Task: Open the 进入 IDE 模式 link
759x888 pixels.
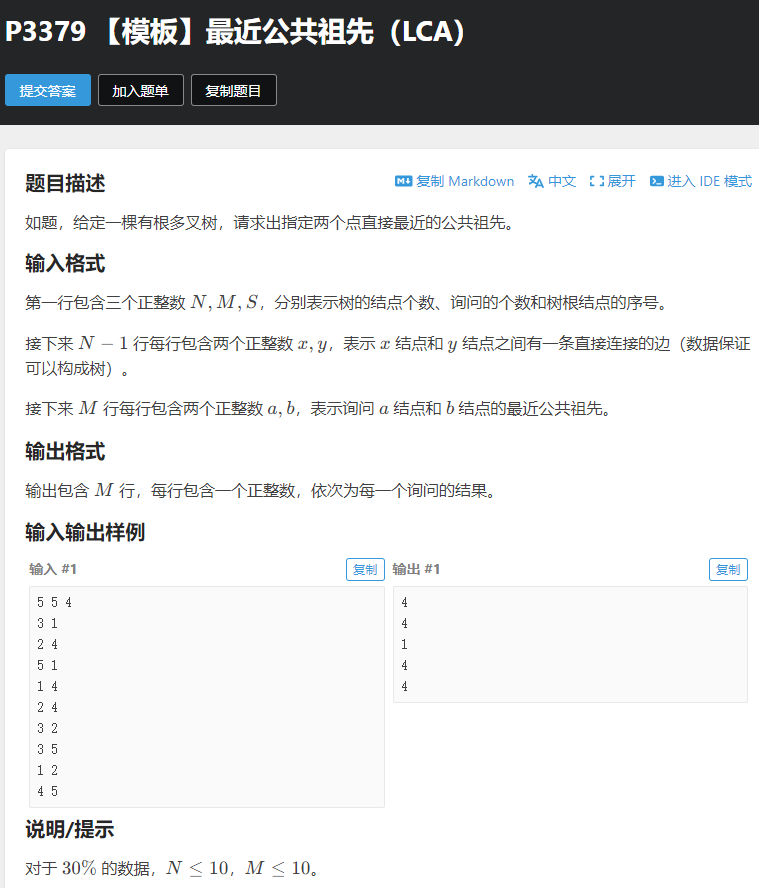Action: 710,181
